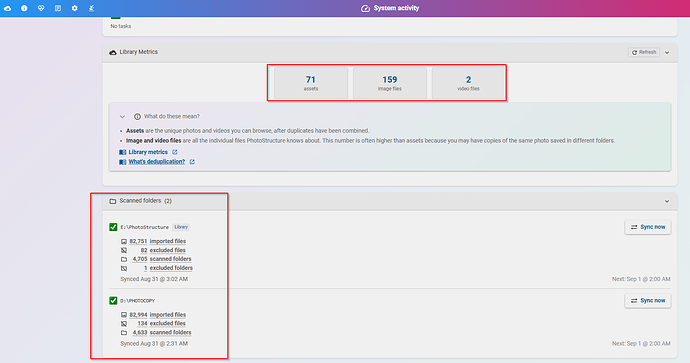The height and width of the screenshot is (363, 690).
Task: Click the 'No tasks' text
Action: [x=121, y=26]
